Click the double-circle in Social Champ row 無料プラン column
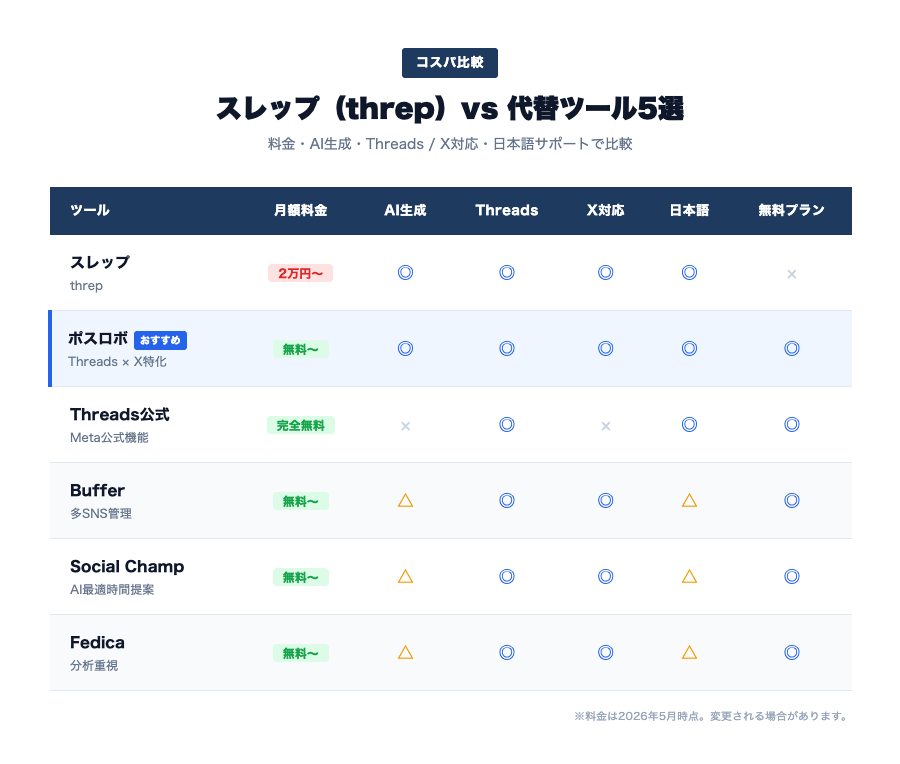 tap(792, 576)
